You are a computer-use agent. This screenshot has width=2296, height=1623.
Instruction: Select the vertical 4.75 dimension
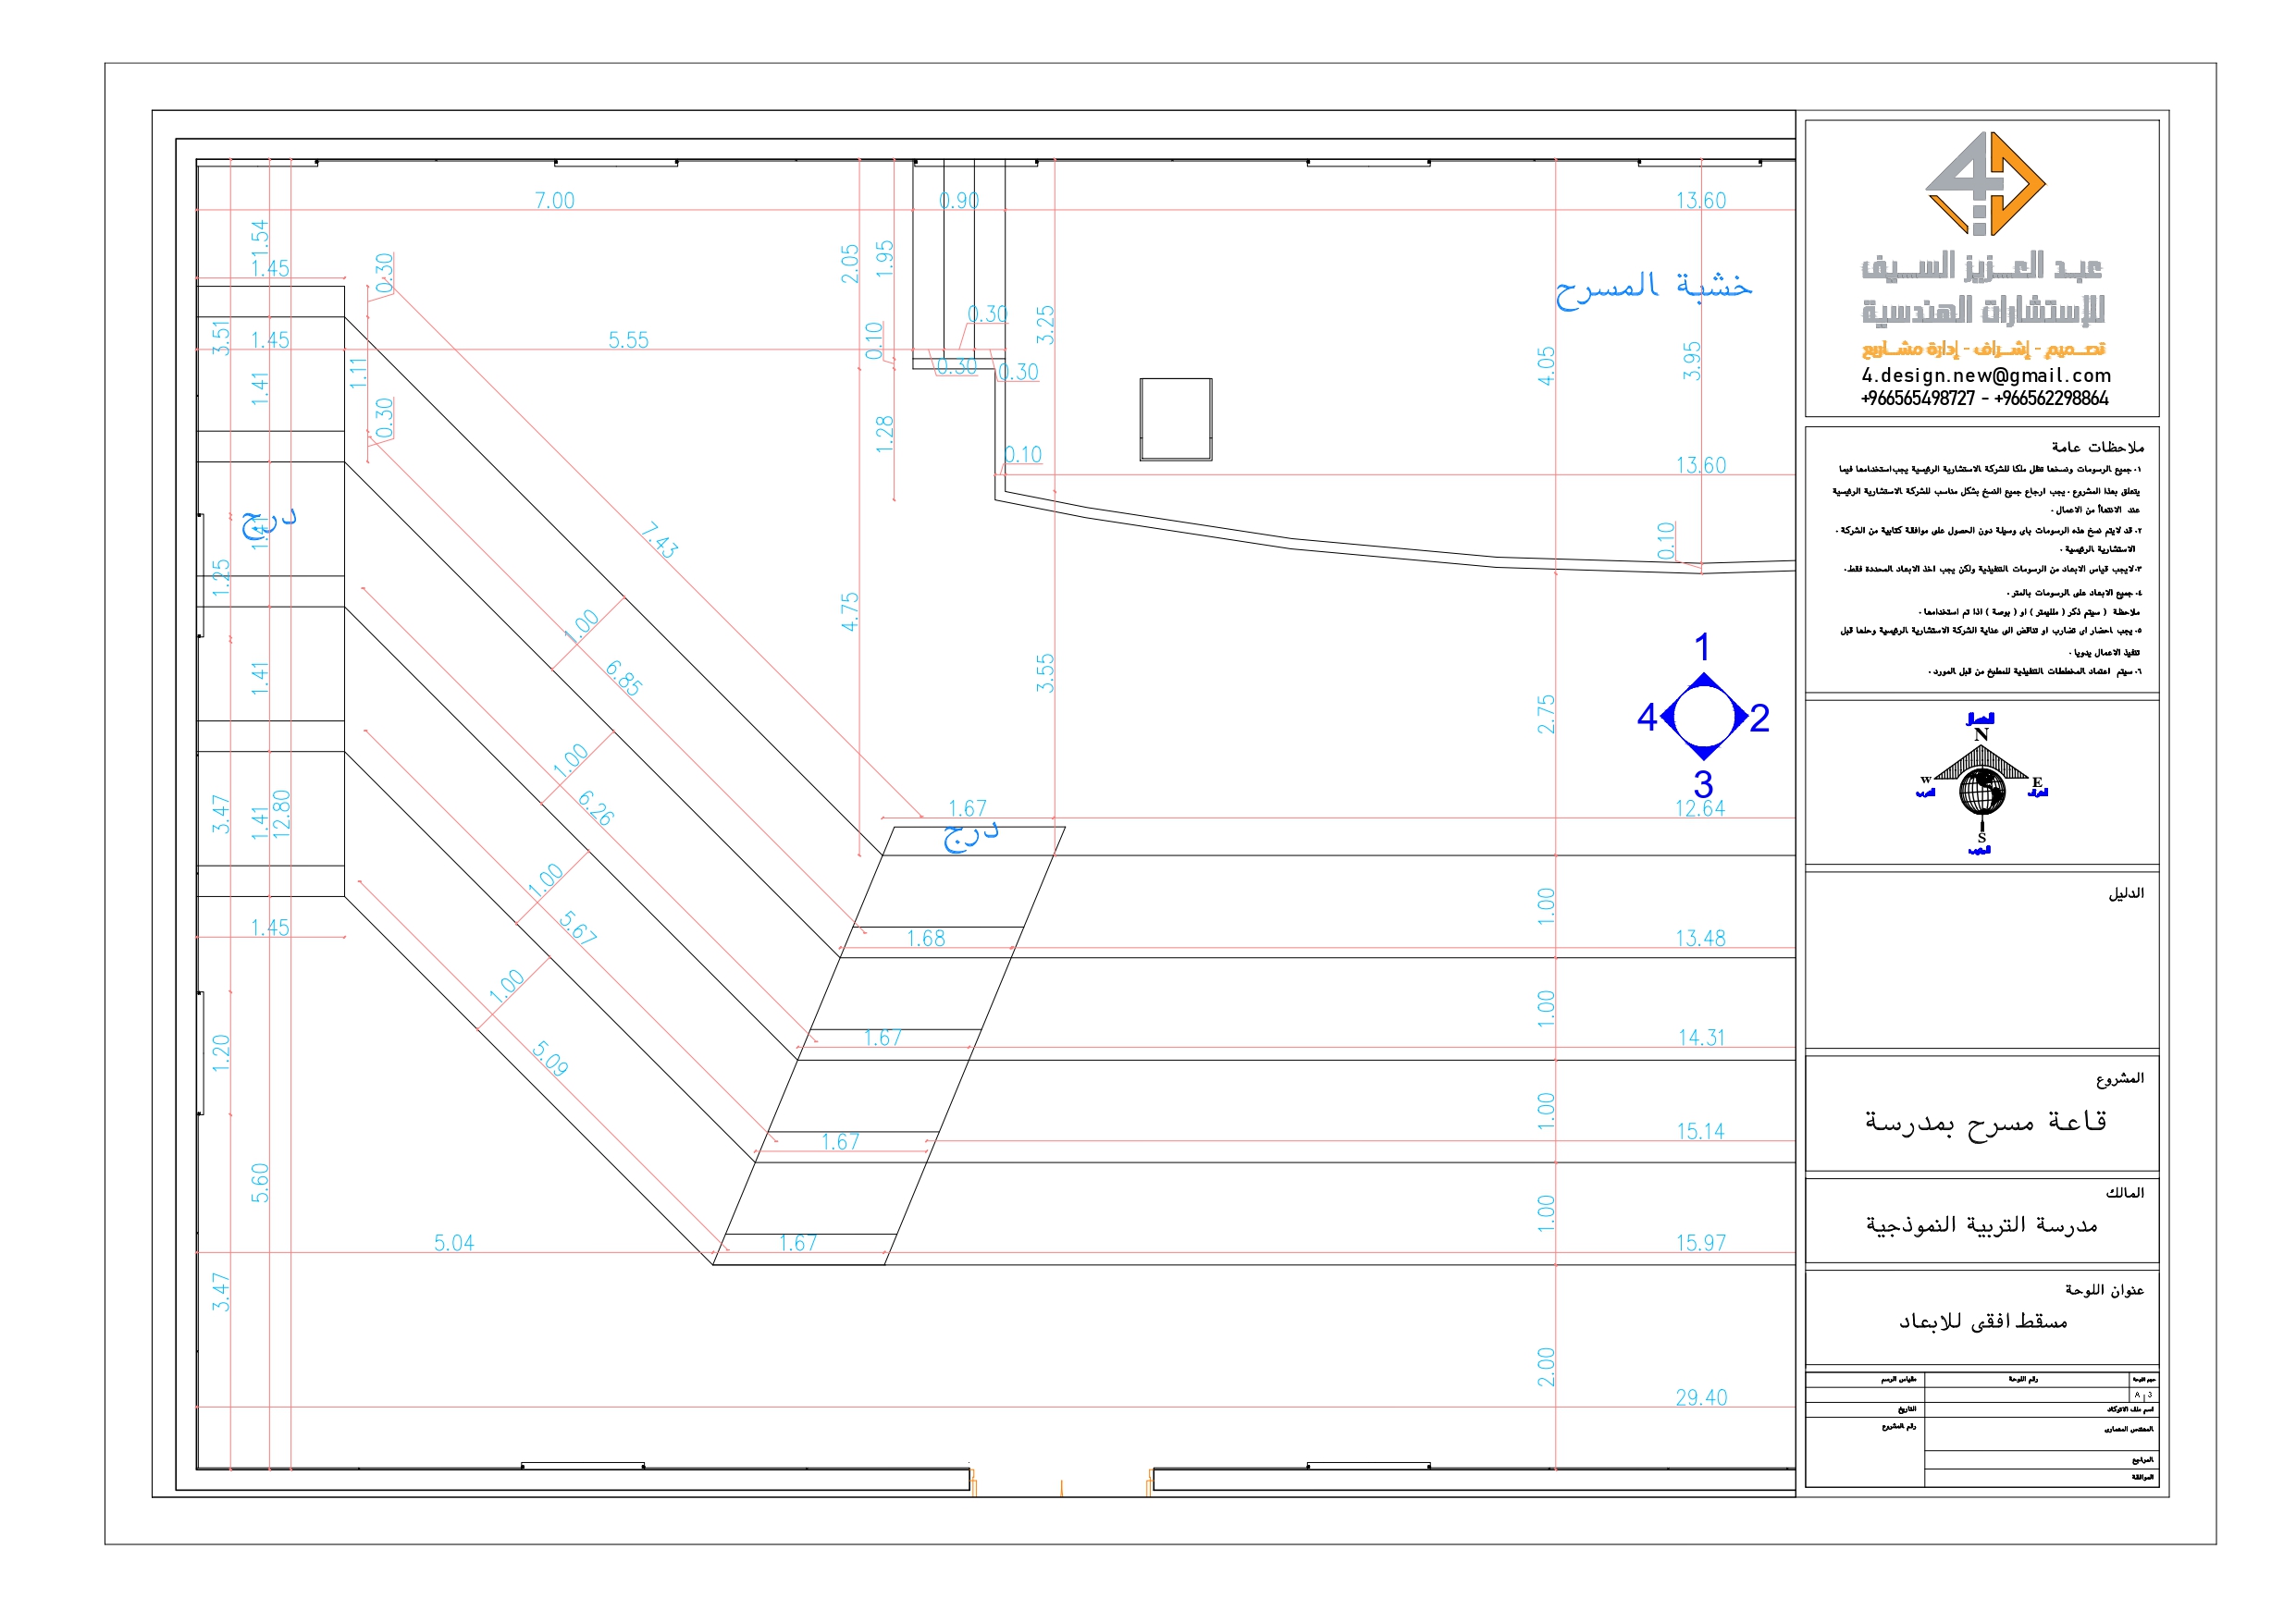point(849,612)
